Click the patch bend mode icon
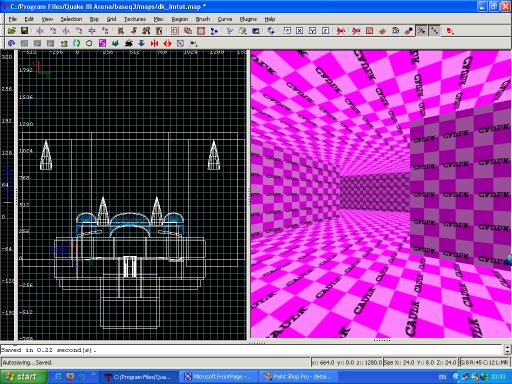 click(x=395, y=31)
